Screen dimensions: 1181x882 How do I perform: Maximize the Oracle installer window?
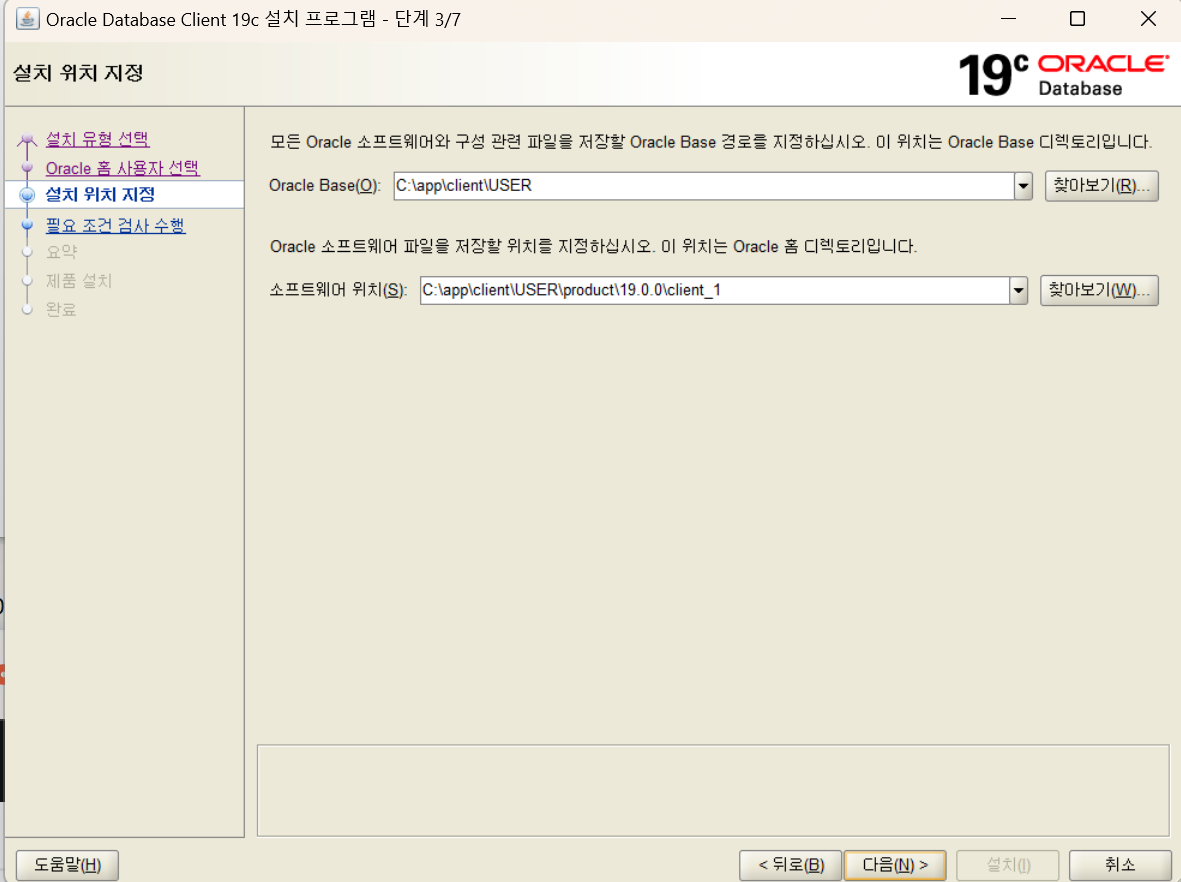pos(1077,19)
